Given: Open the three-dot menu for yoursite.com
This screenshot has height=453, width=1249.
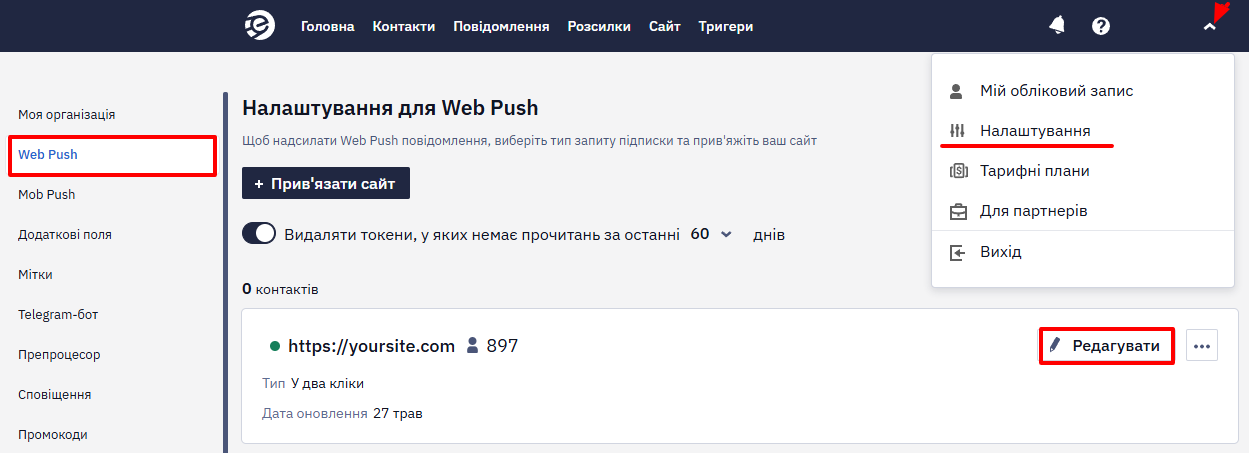Looking at the screenshot, I should [1202, 346].
